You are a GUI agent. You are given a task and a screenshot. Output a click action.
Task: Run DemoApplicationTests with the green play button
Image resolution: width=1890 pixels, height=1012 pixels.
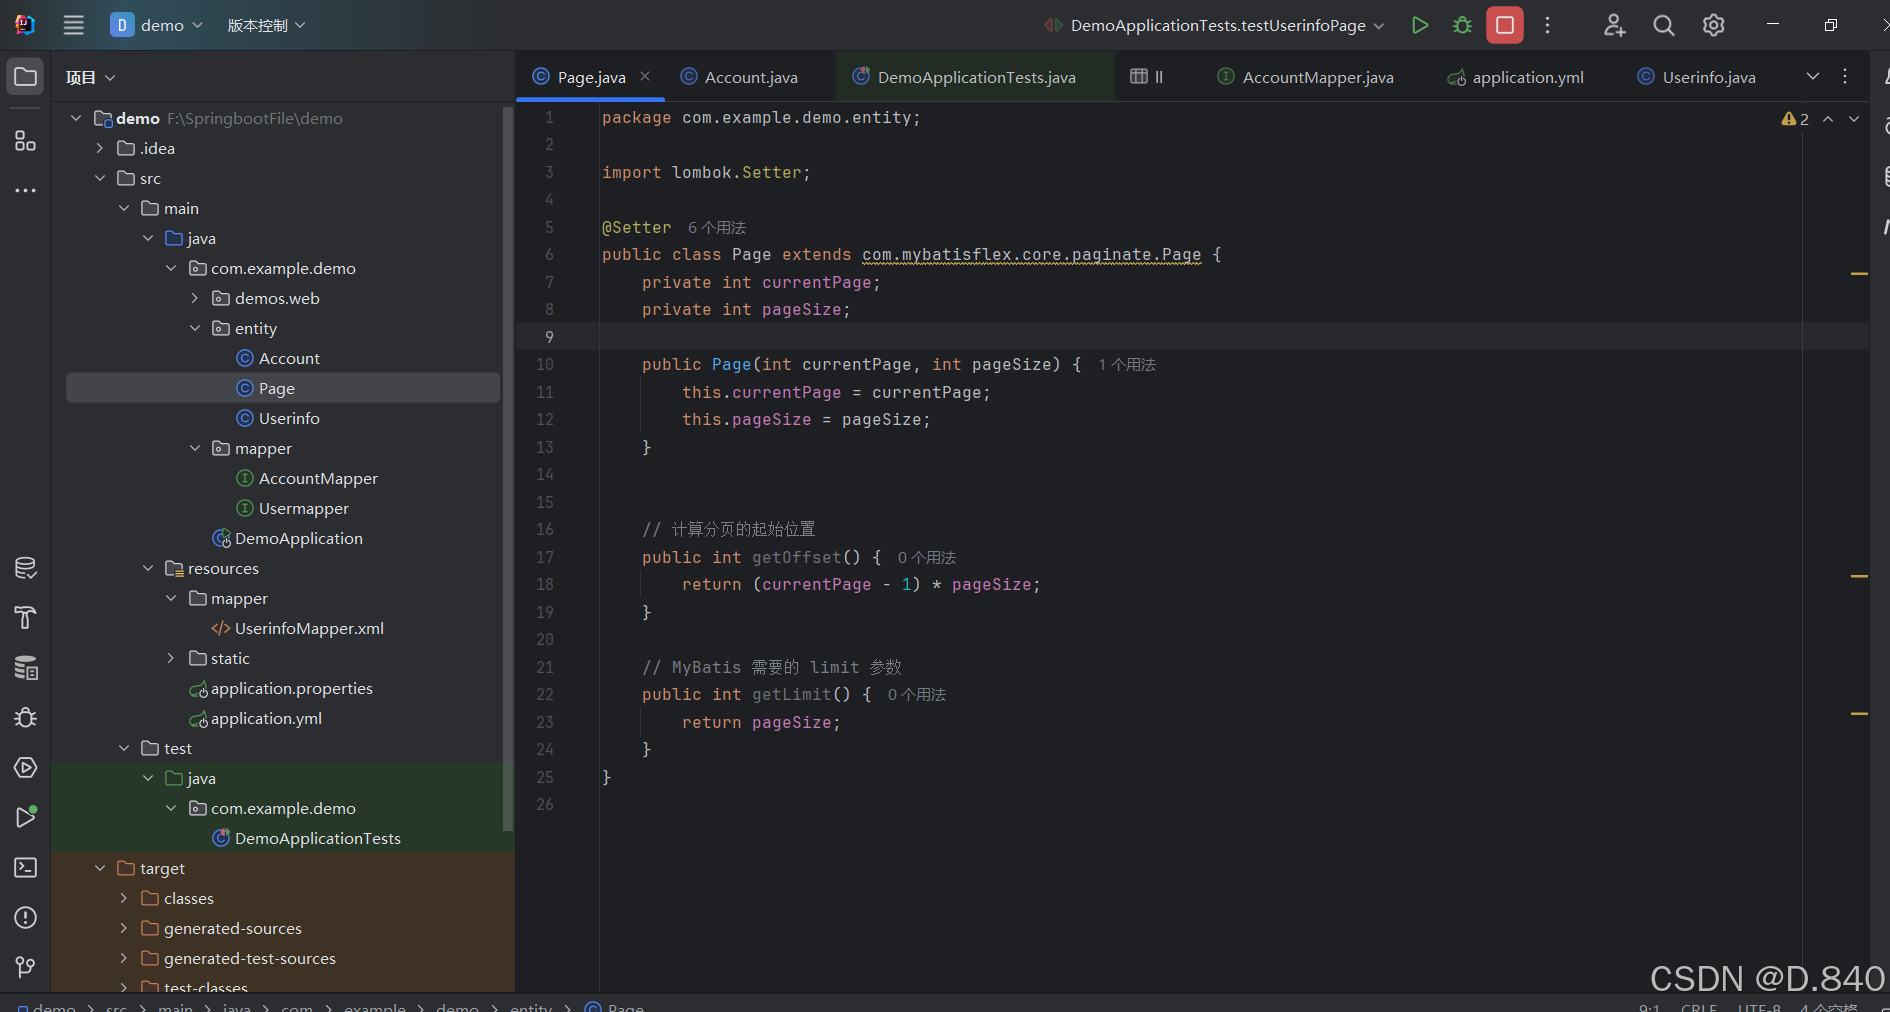1420,25
